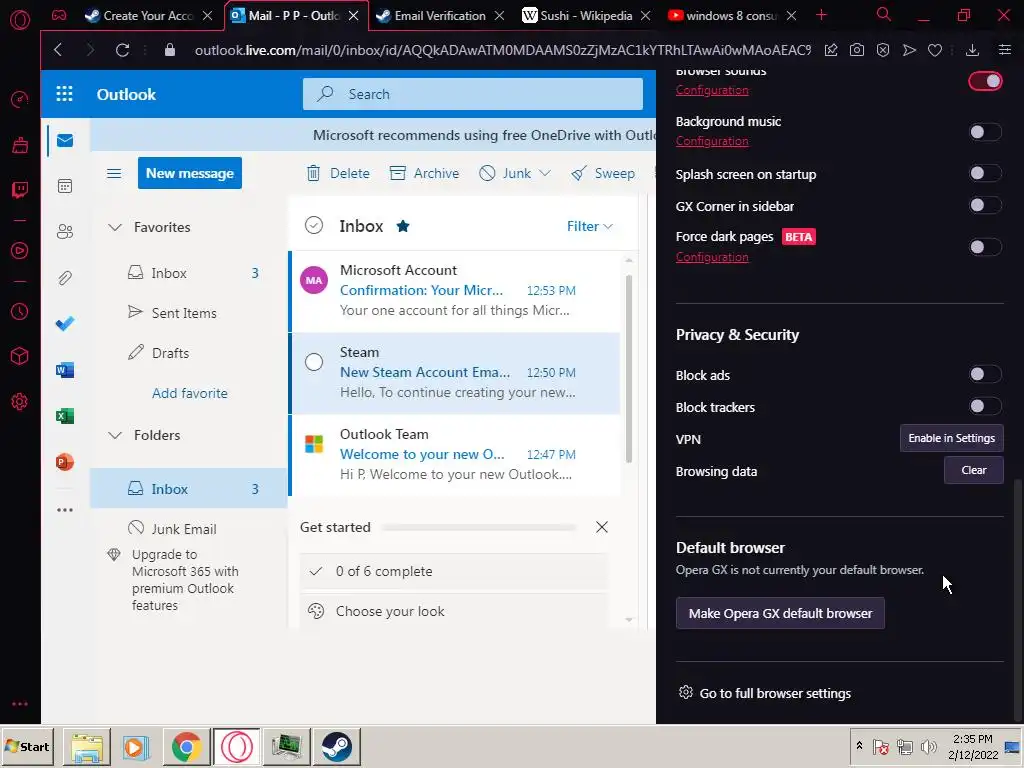Viewport: 1024px width, 768px height.
Task: Toggle the Outlook navigation pane hamburger
Action: point(114,173)
